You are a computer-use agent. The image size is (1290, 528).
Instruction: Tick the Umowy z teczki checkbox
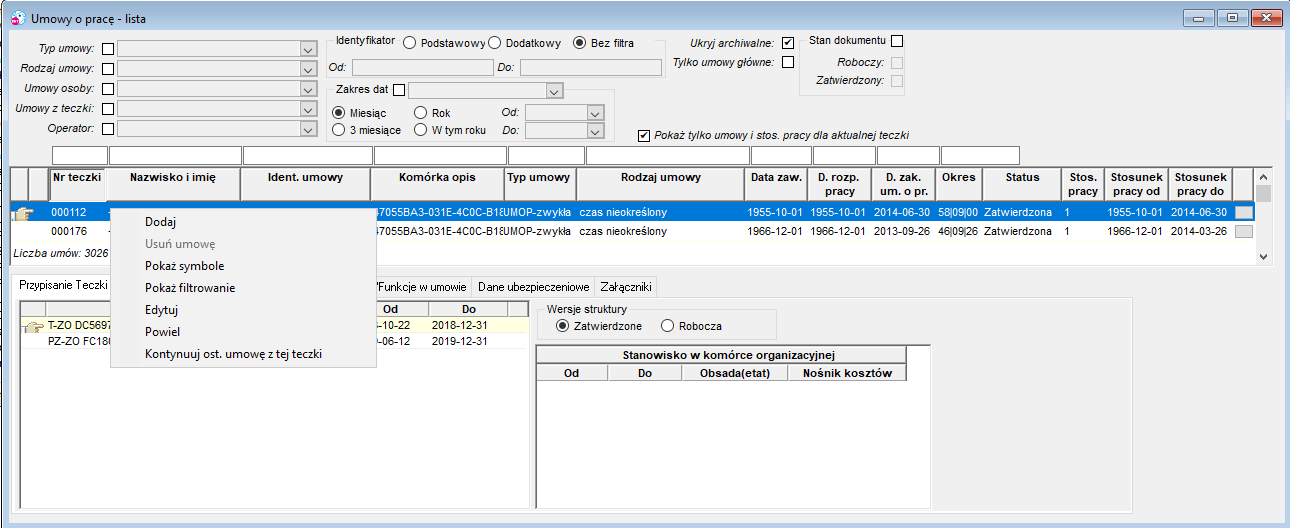pos(108,109)
